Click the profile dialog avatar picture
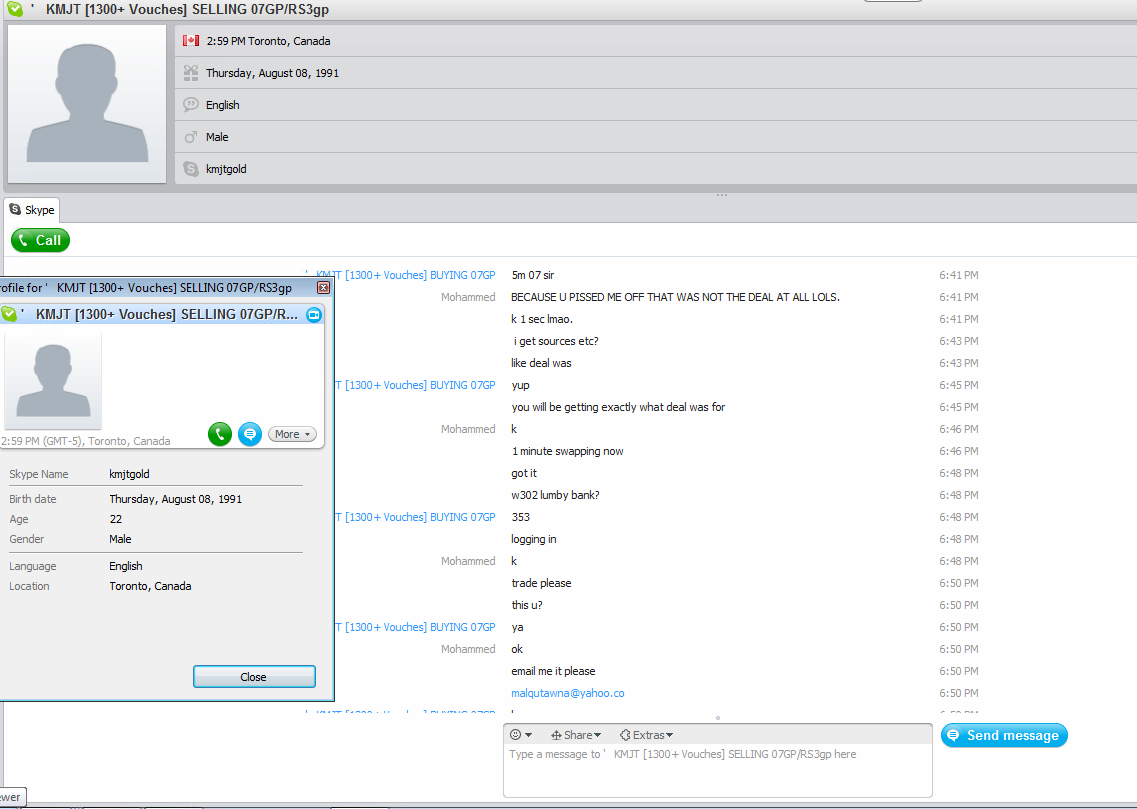This screenshot has height=809, width=1137. (53, 381)
